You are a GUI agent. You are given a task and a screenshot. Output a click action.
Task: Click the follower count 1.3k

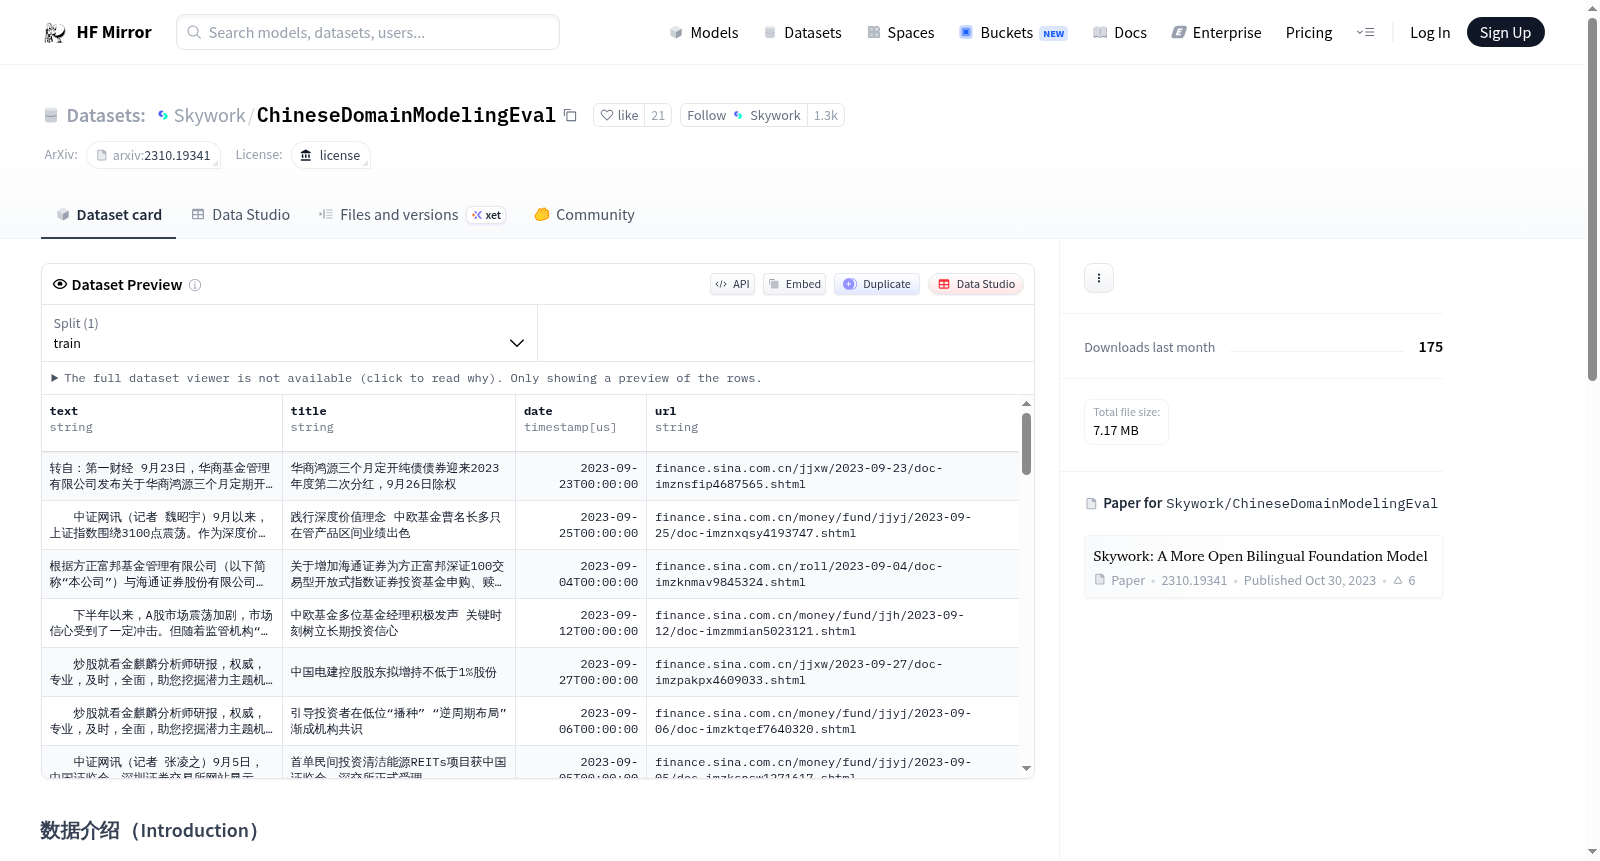pyautogui.click(x=826, y=115)
